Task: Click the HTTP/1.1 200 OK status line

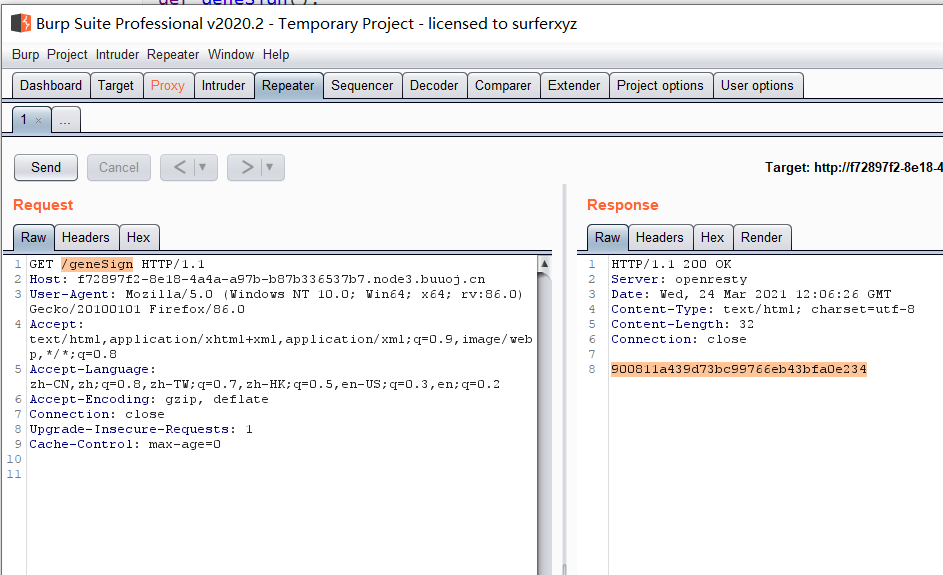Action: (671, 264)
